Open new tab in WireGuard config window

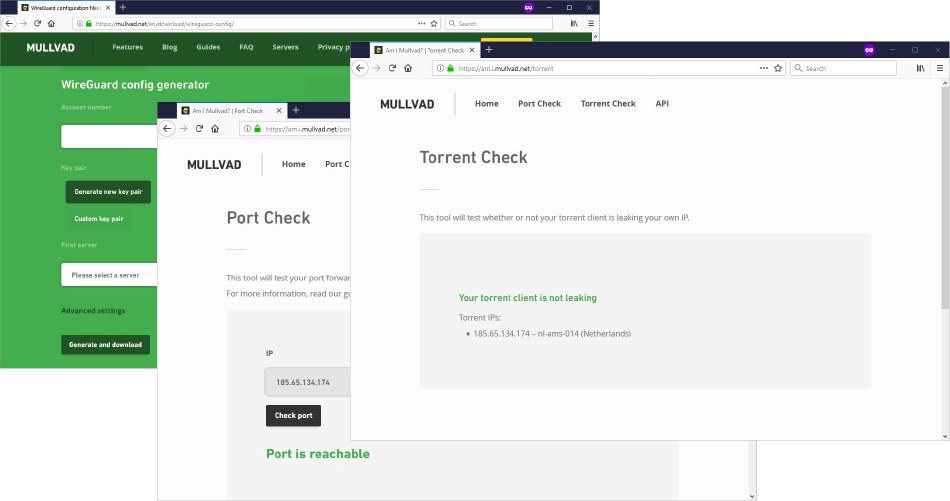[x=122, y=7]
